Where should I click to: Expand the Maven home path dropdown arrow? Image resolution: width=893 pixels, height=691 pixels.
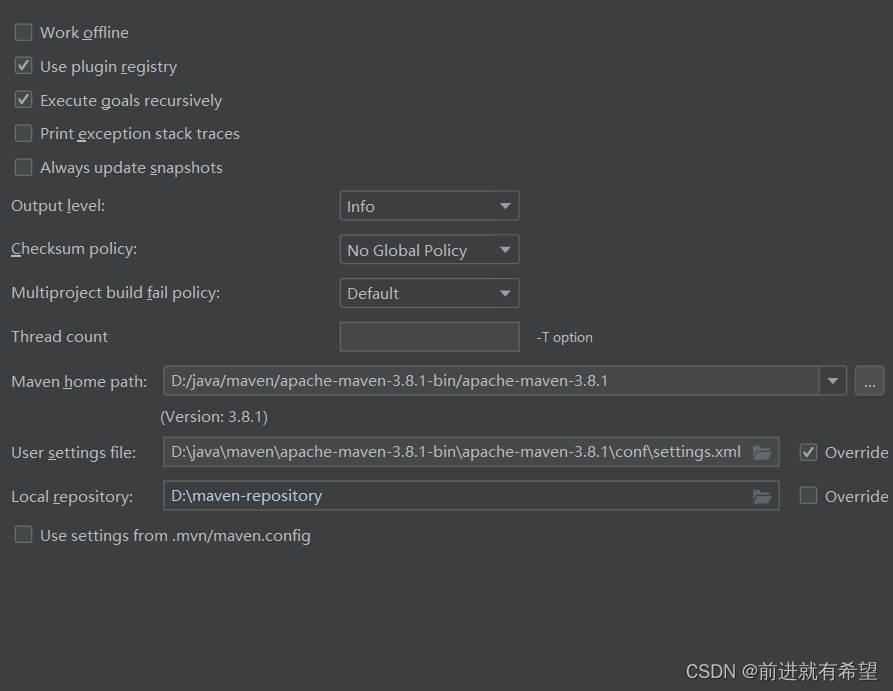832,381
